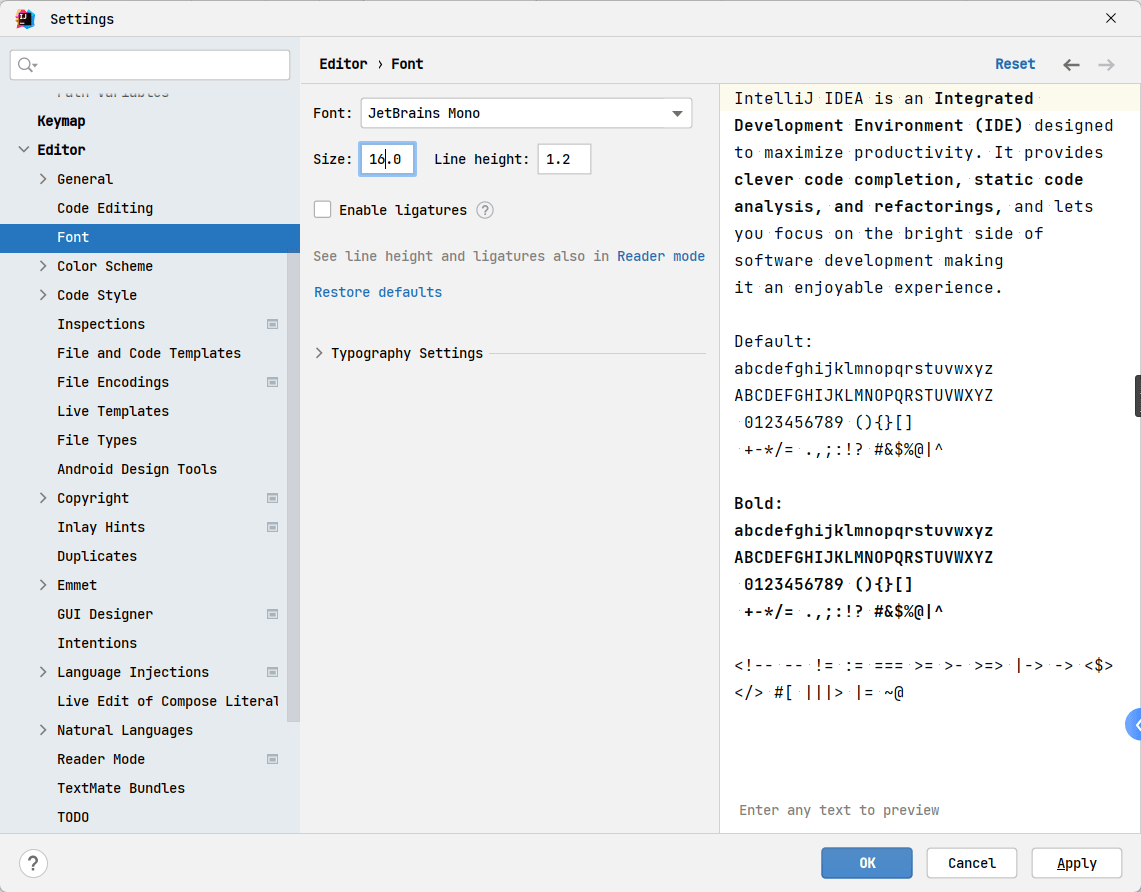This screenshot has width=1141, height=892.
Task: Click project-level icon next to Language Injections
Action: coord(272,672)
